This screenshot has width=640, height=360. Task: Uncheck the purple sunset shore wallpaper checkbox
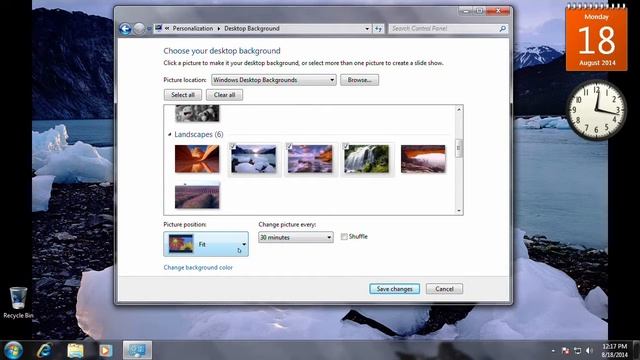[x=289, y=146]
